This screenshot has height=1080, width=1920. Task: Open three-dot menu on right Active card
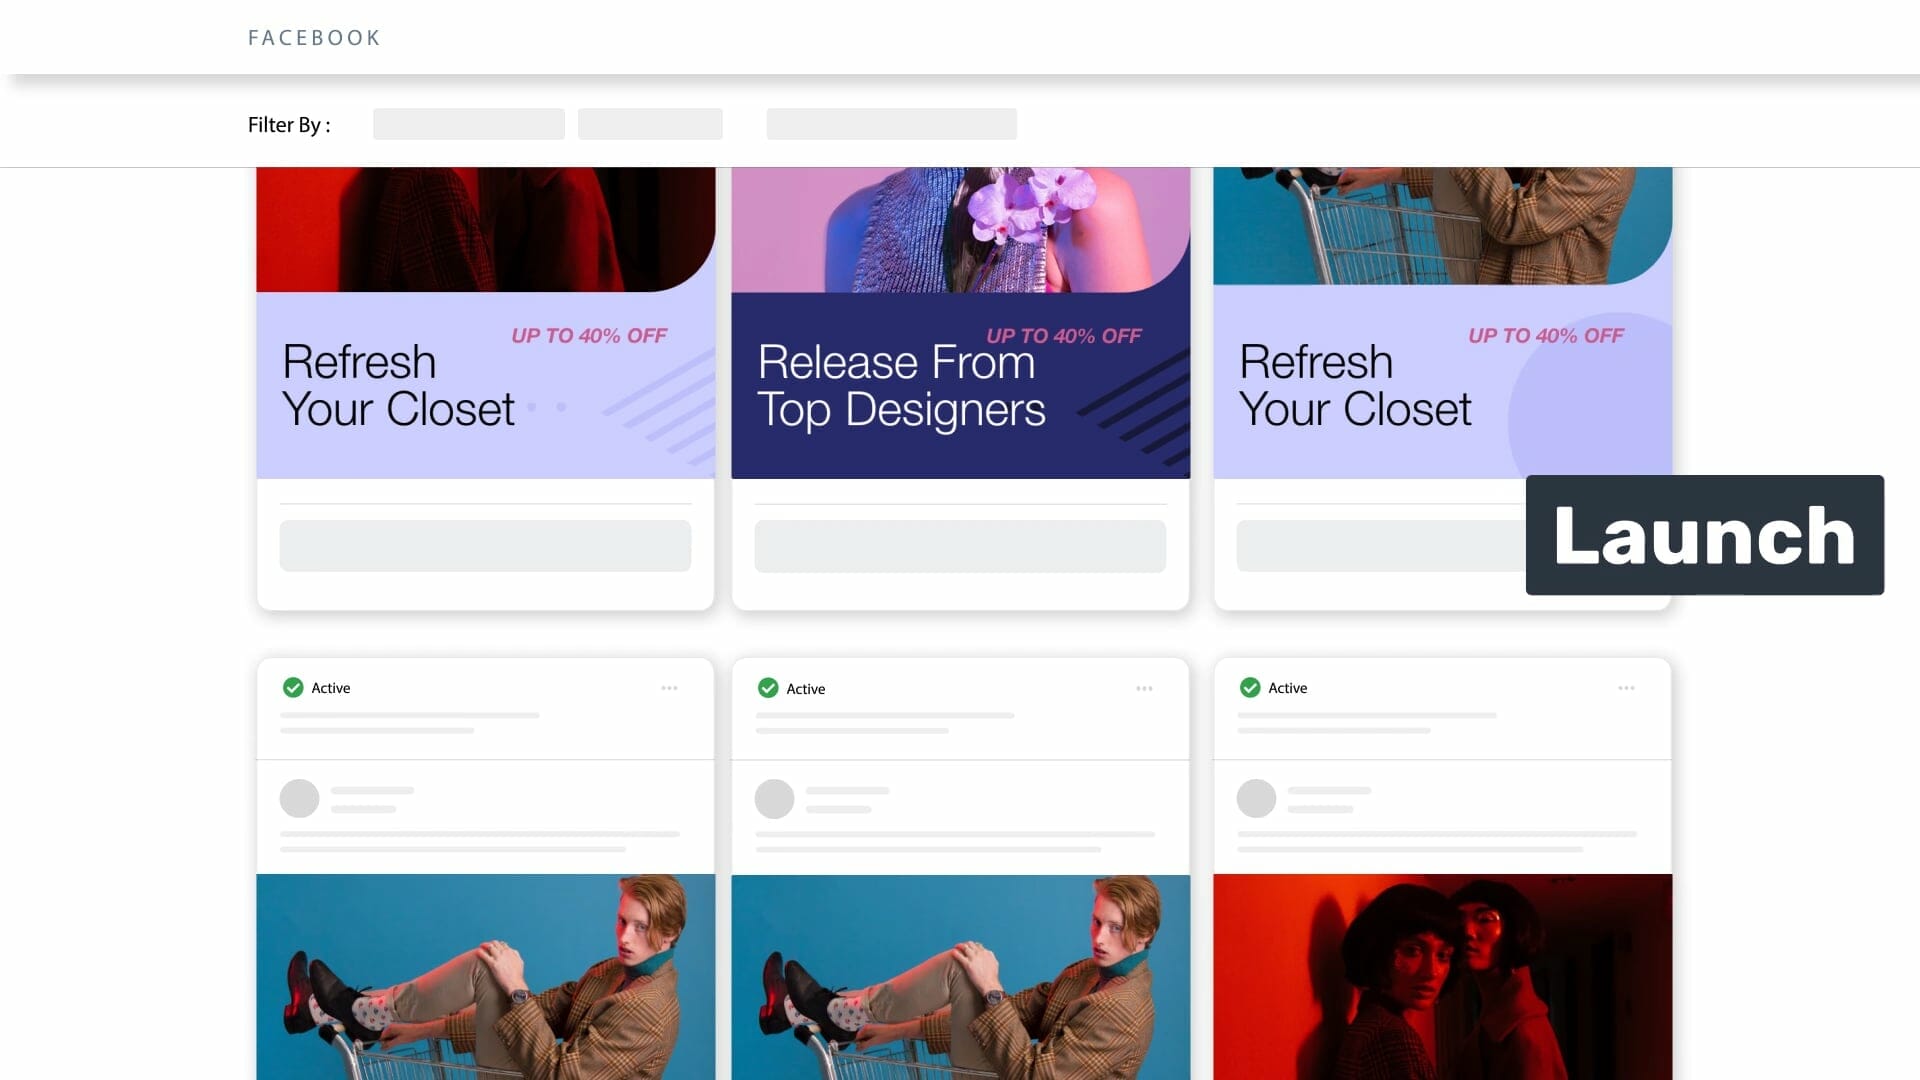click(1626, 688)
